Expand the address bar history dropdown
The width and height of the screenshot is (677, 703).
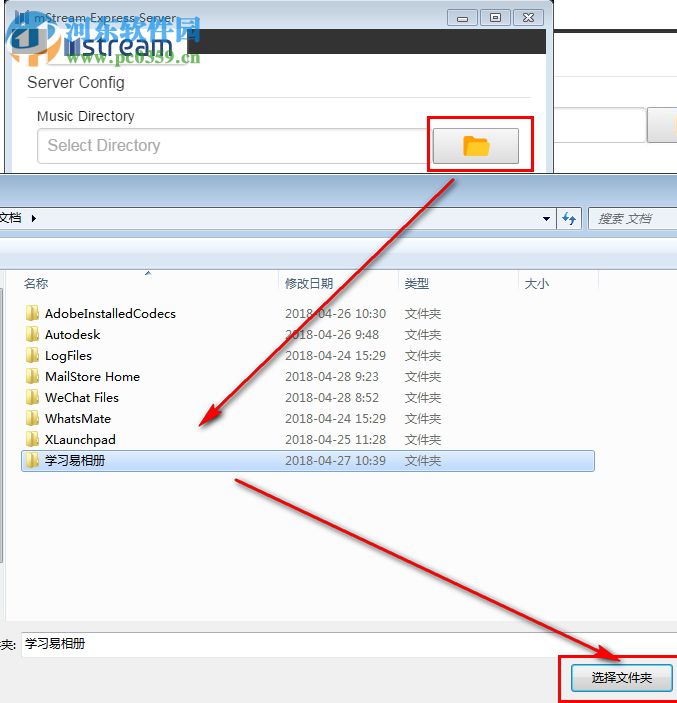[546, 219]
